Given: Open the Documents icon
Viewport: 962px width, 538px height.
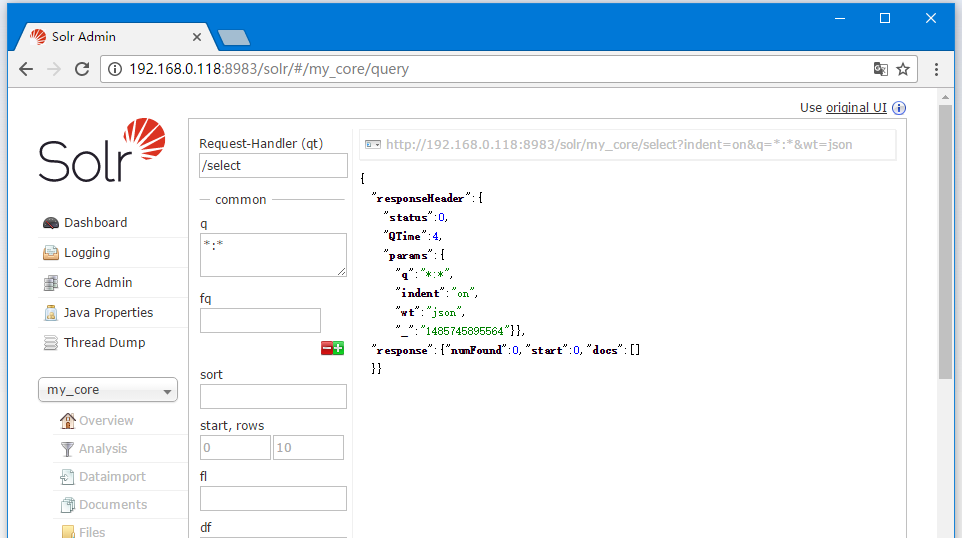Looking at the screenshot, I should click(x=67, y=505).
